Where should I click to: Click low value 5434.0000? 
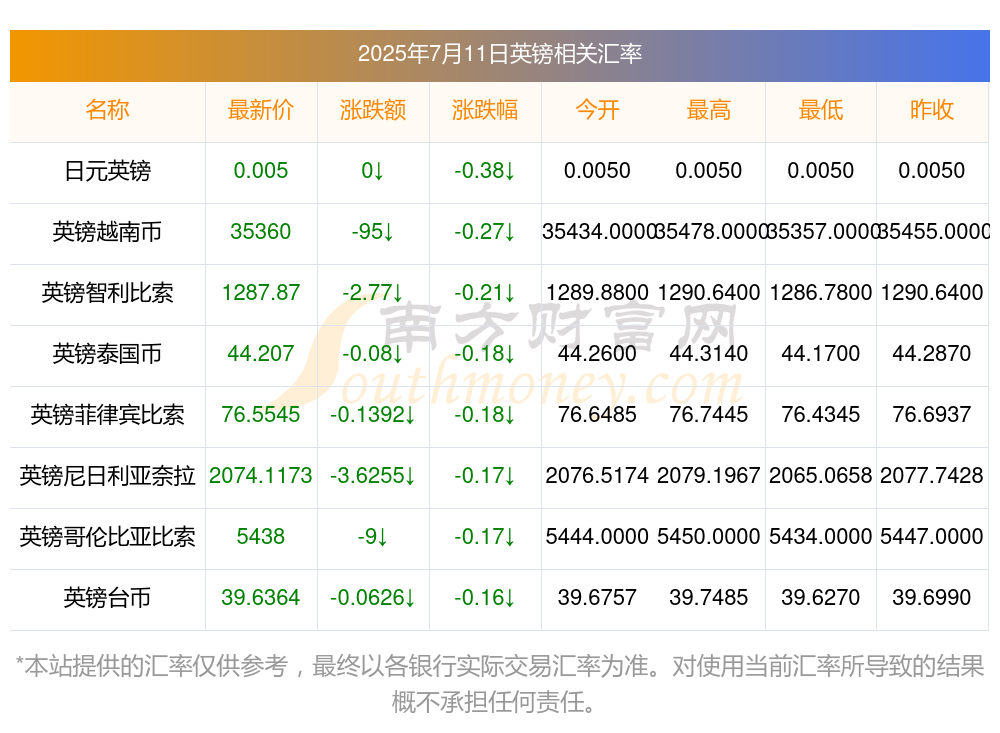click(x=821, y=537)
